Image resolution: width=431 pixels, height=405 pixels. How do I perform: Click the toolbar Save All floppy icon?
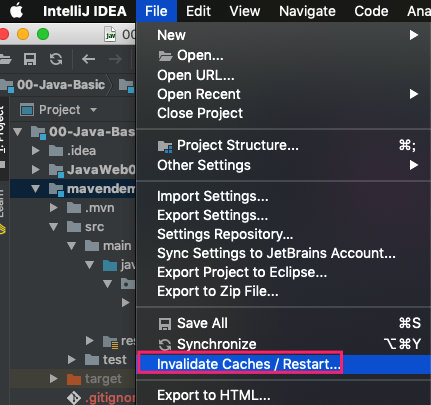click(30, 59)
